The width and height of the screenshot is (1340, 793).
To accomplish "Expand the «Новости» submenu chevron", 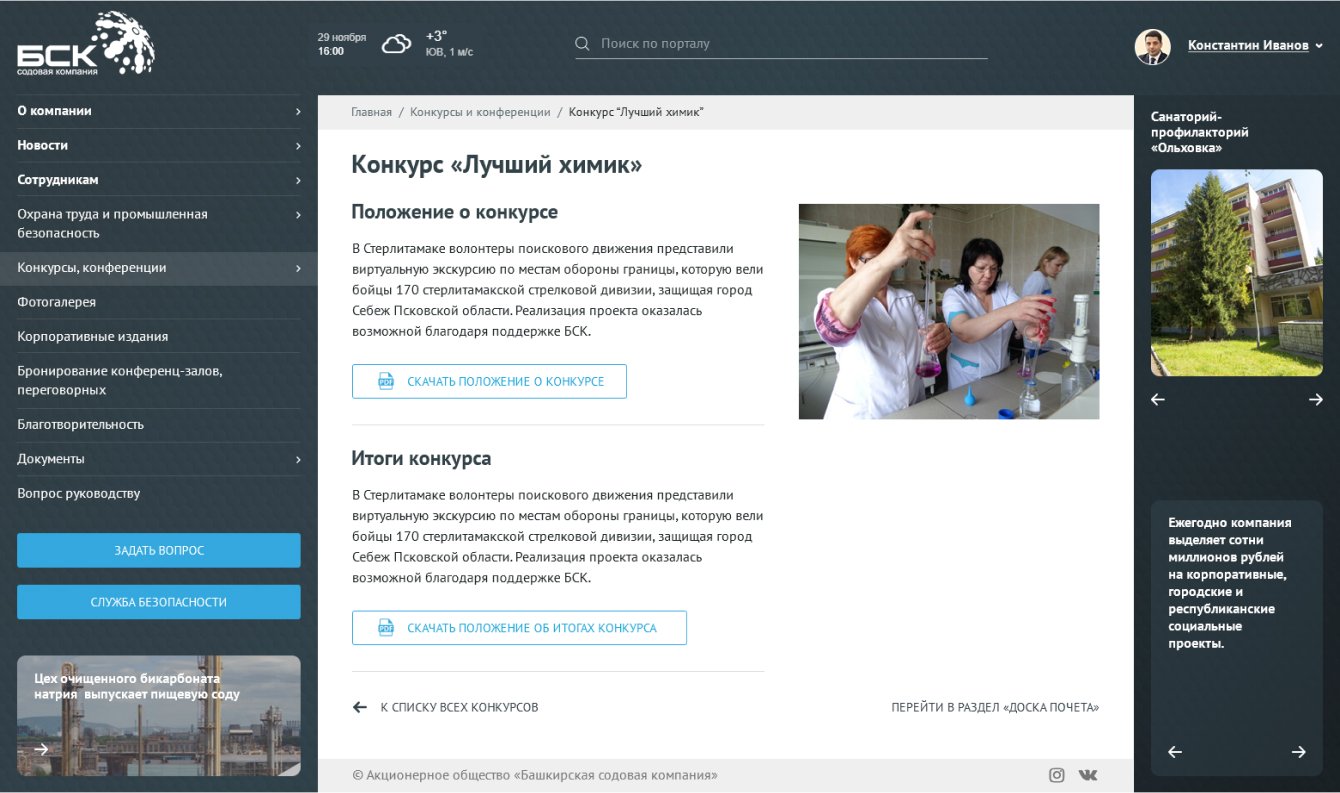I will pyautogui.click(x=298, y=146).
